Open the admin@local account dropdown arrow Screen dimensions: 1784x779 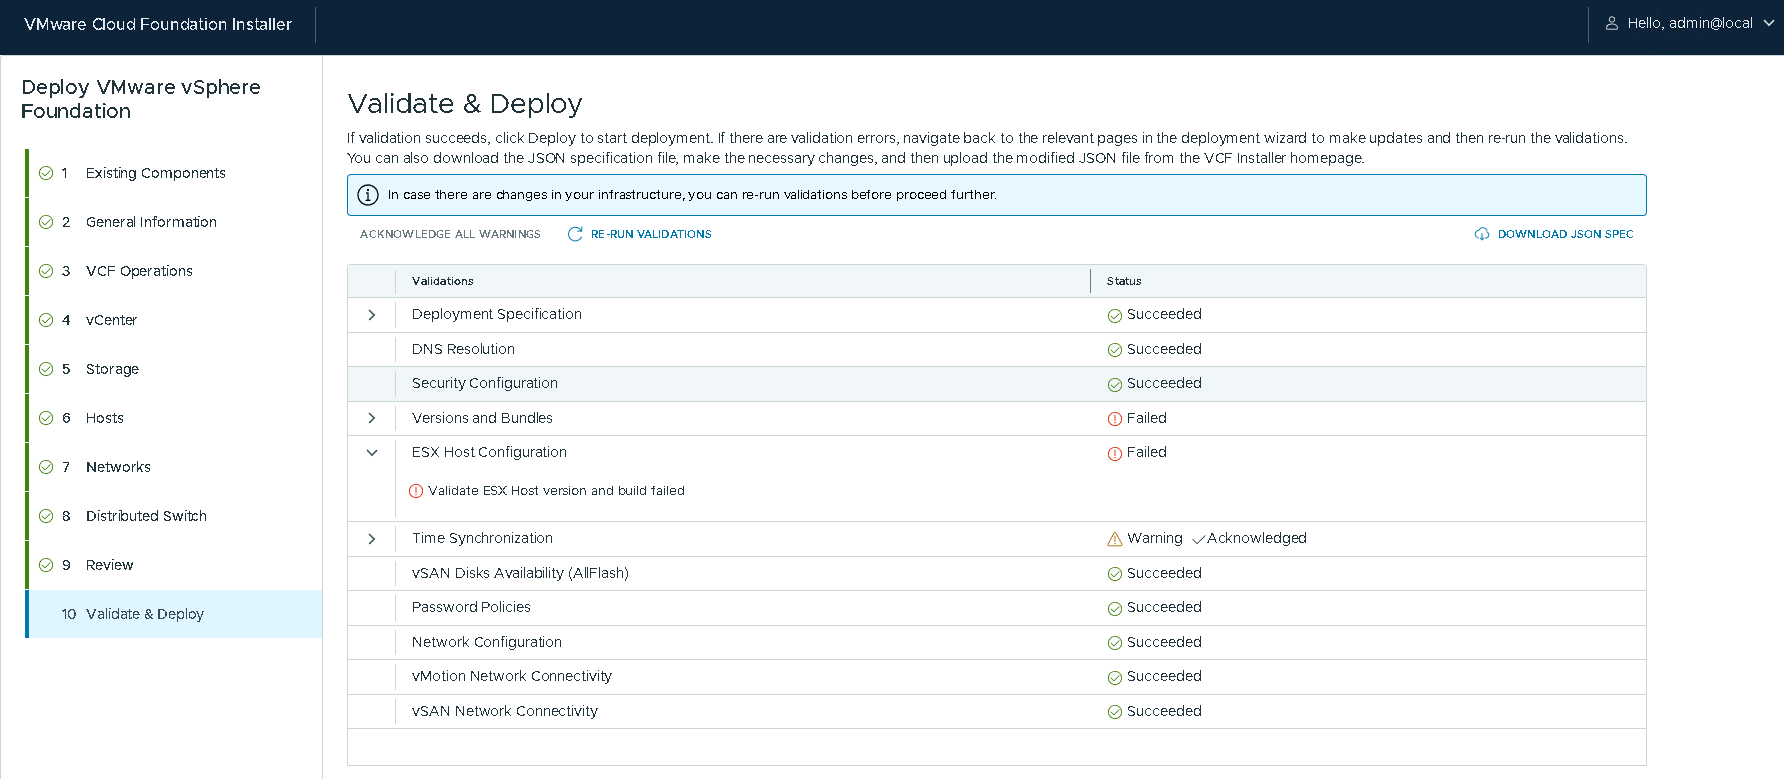[x=1769, y=23]
